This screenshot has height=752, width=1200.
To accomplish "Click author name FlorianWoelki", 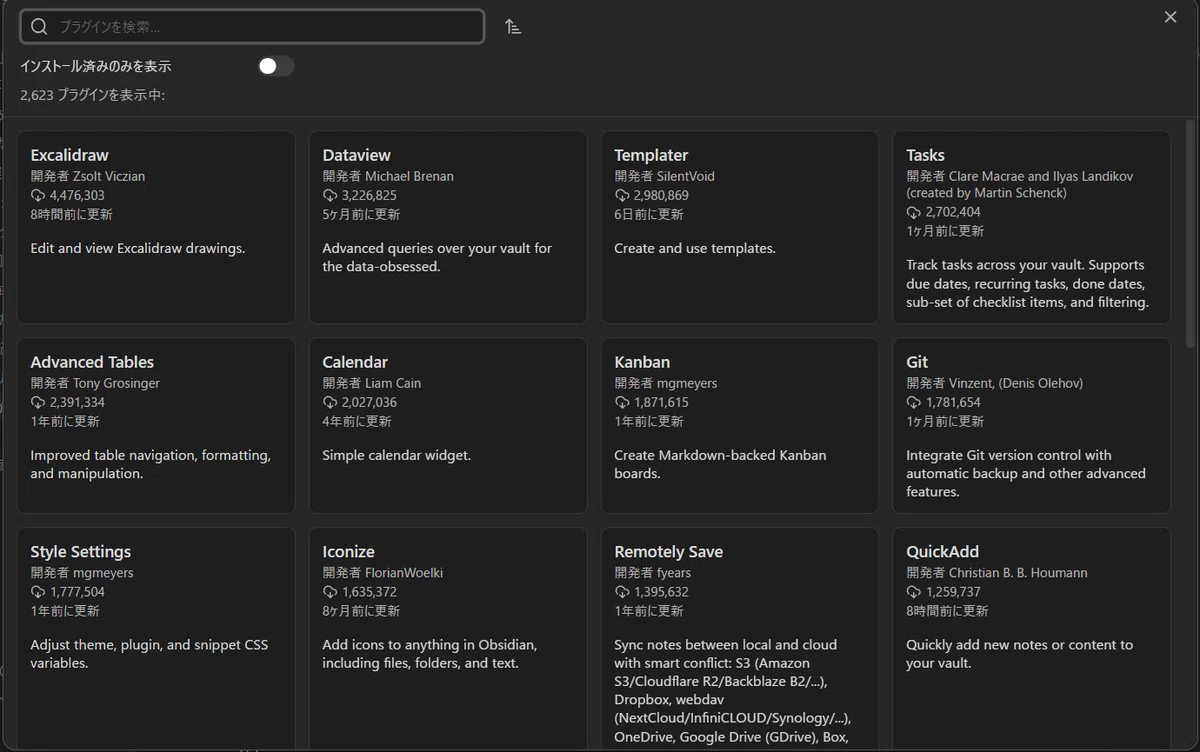I will tap(404, 573).
